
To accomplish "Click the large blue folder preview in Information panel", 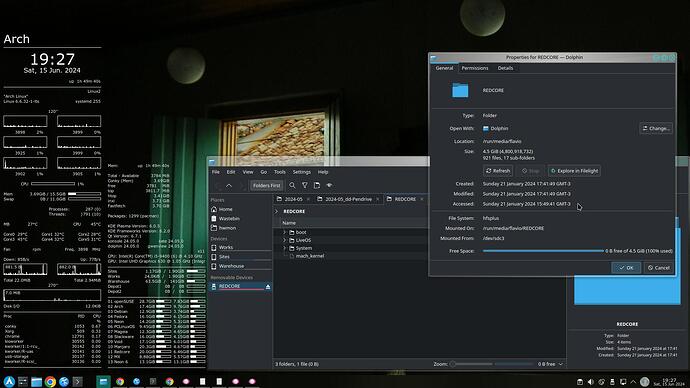I will (x=627, y=290).
